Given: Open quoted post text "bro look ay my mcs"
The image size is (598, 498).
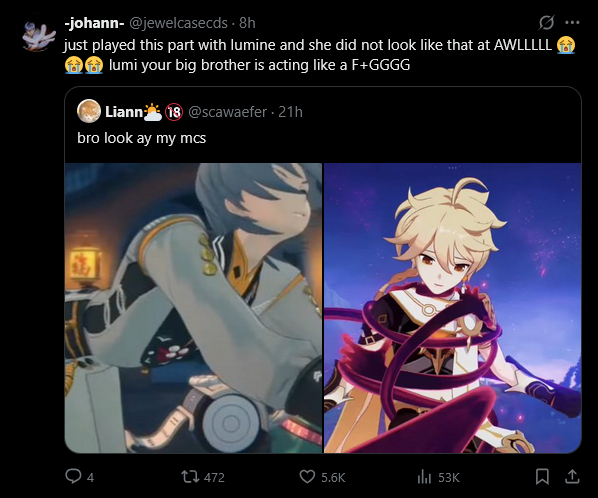Looking at the screenshot, I should 141,138.
